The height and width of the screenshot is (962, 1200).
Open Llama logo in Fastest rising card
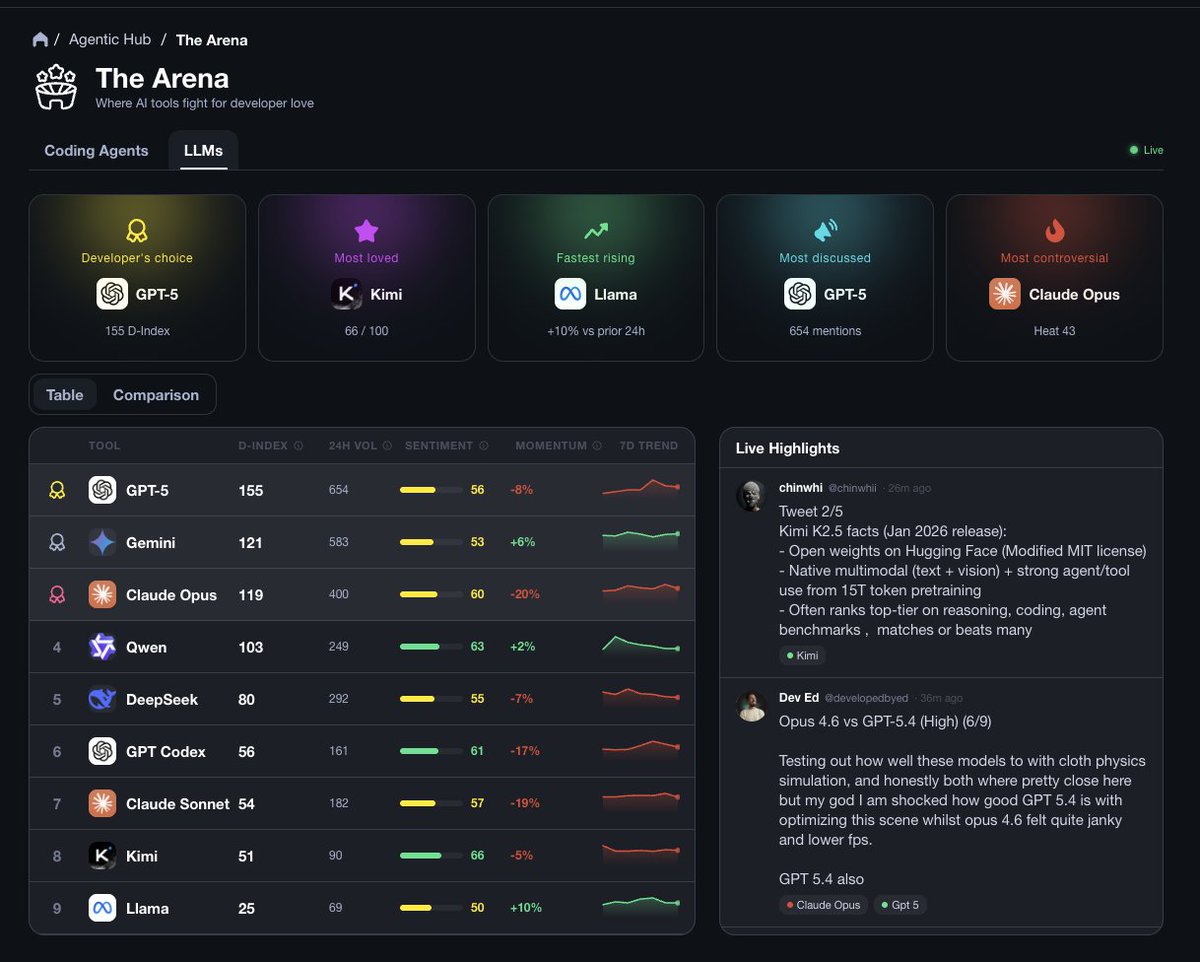[570, 294]
